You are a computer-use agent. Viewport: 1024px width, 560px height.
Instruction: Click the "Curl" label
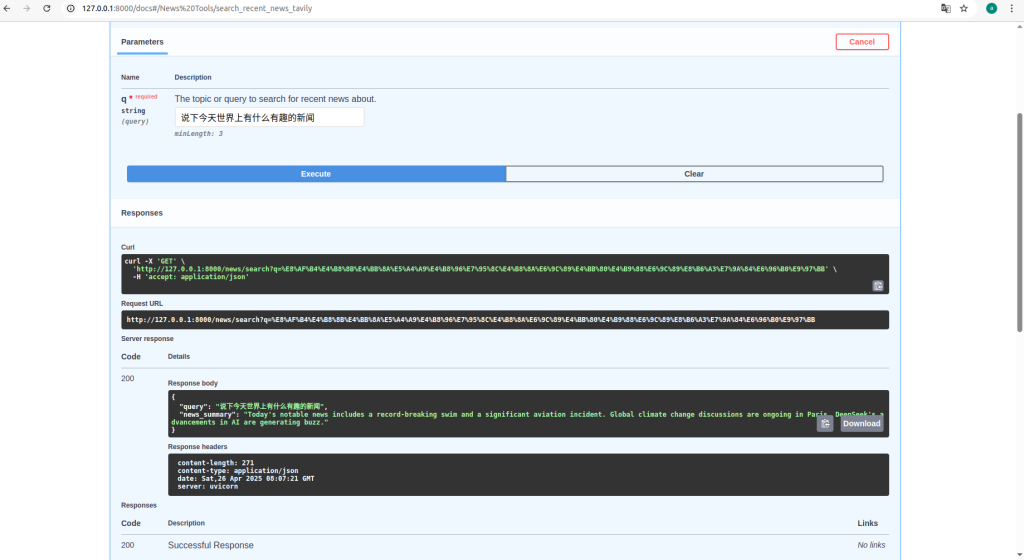click(x=127, y=247)
